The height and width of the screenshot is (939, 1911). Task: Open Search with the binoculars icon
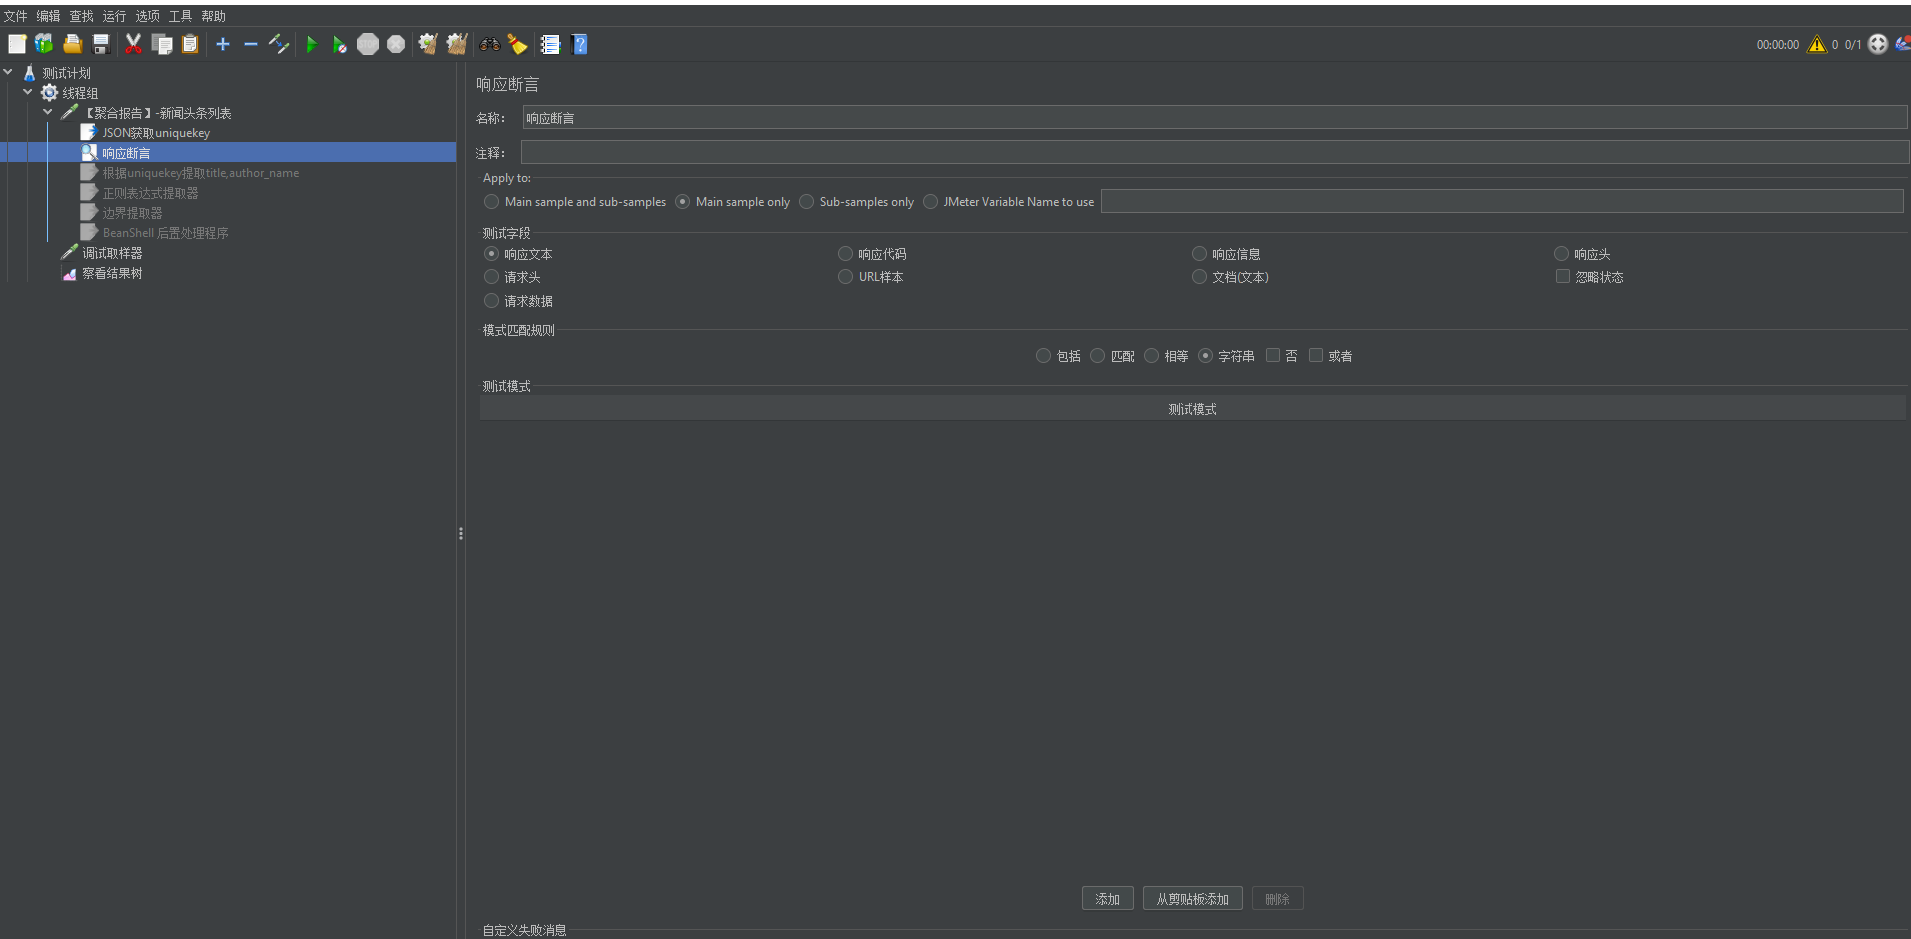click(489, 44)
